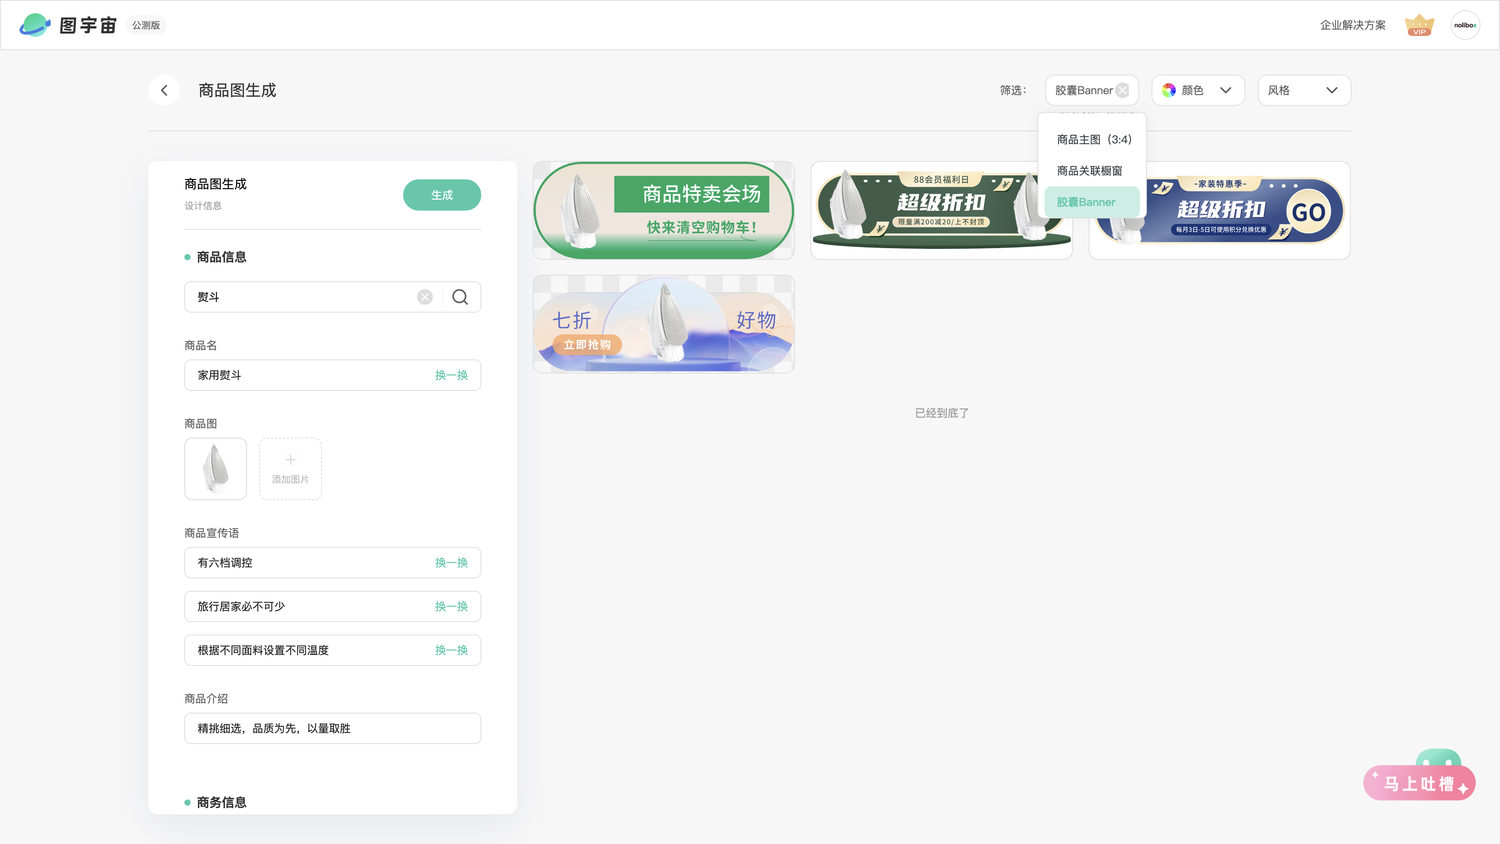The image size is (1500, 844).
Task: Open the 马上吐槽 feedback widget
Action: tap(1420, 777)
